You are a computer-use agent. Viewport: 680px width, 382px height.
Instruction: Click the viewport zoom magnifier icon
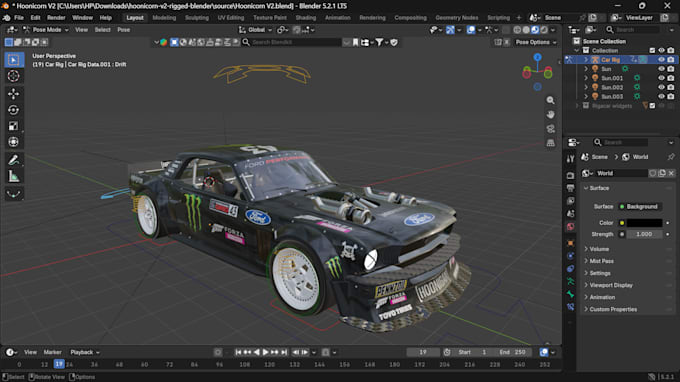pos(550,100)
